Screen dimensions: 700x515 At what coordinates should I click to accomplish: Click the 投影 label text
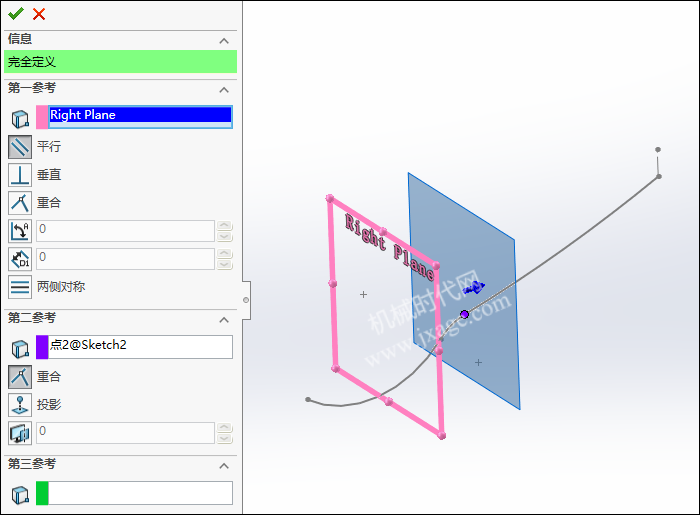coord(49,404)
